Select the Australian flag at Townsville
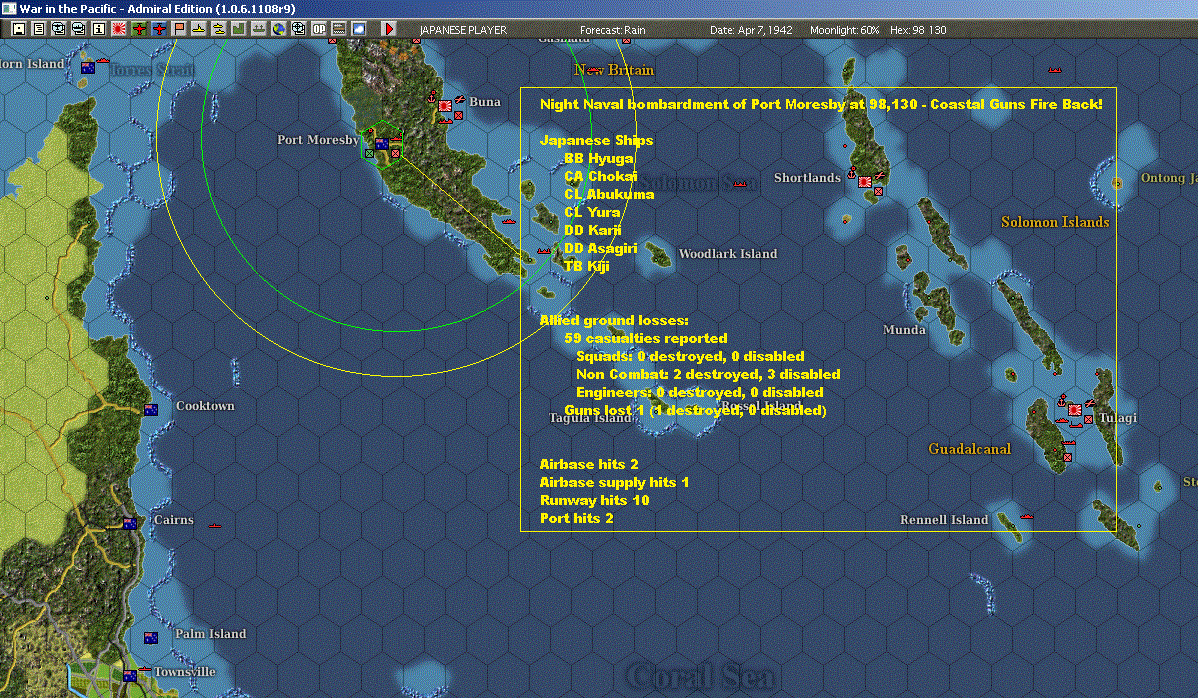1198x698 pixels. 130,675
